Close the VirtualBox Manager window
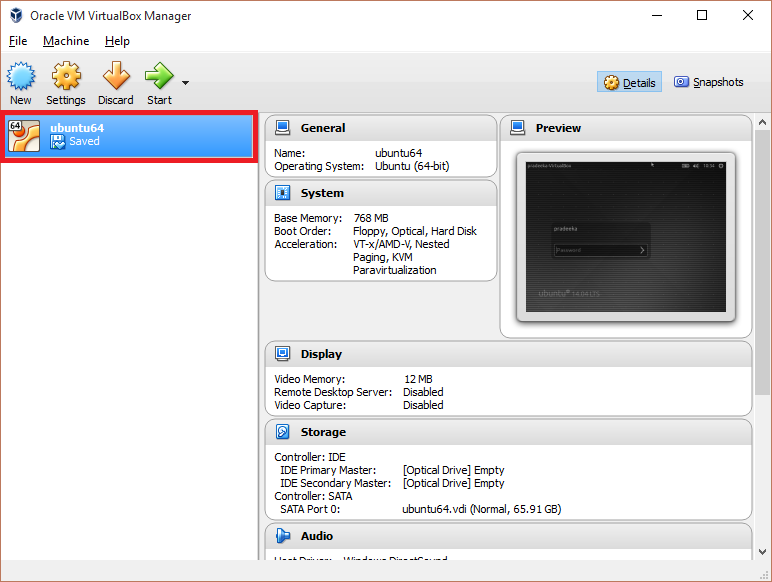Image resolution: width=772 pixels, height=582 pixels. (748, 15)
